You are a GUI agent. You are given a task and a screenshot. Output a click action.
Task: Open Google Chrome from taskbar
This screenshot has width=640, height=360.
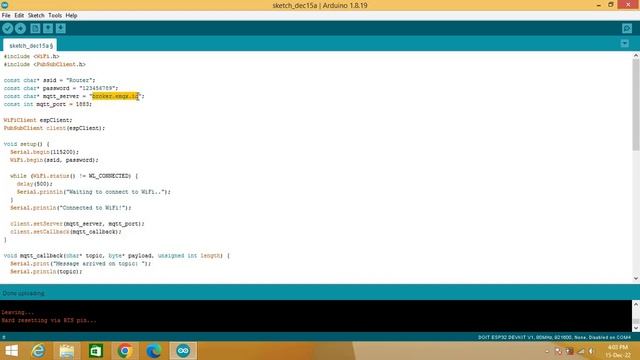tap(125, 351)
